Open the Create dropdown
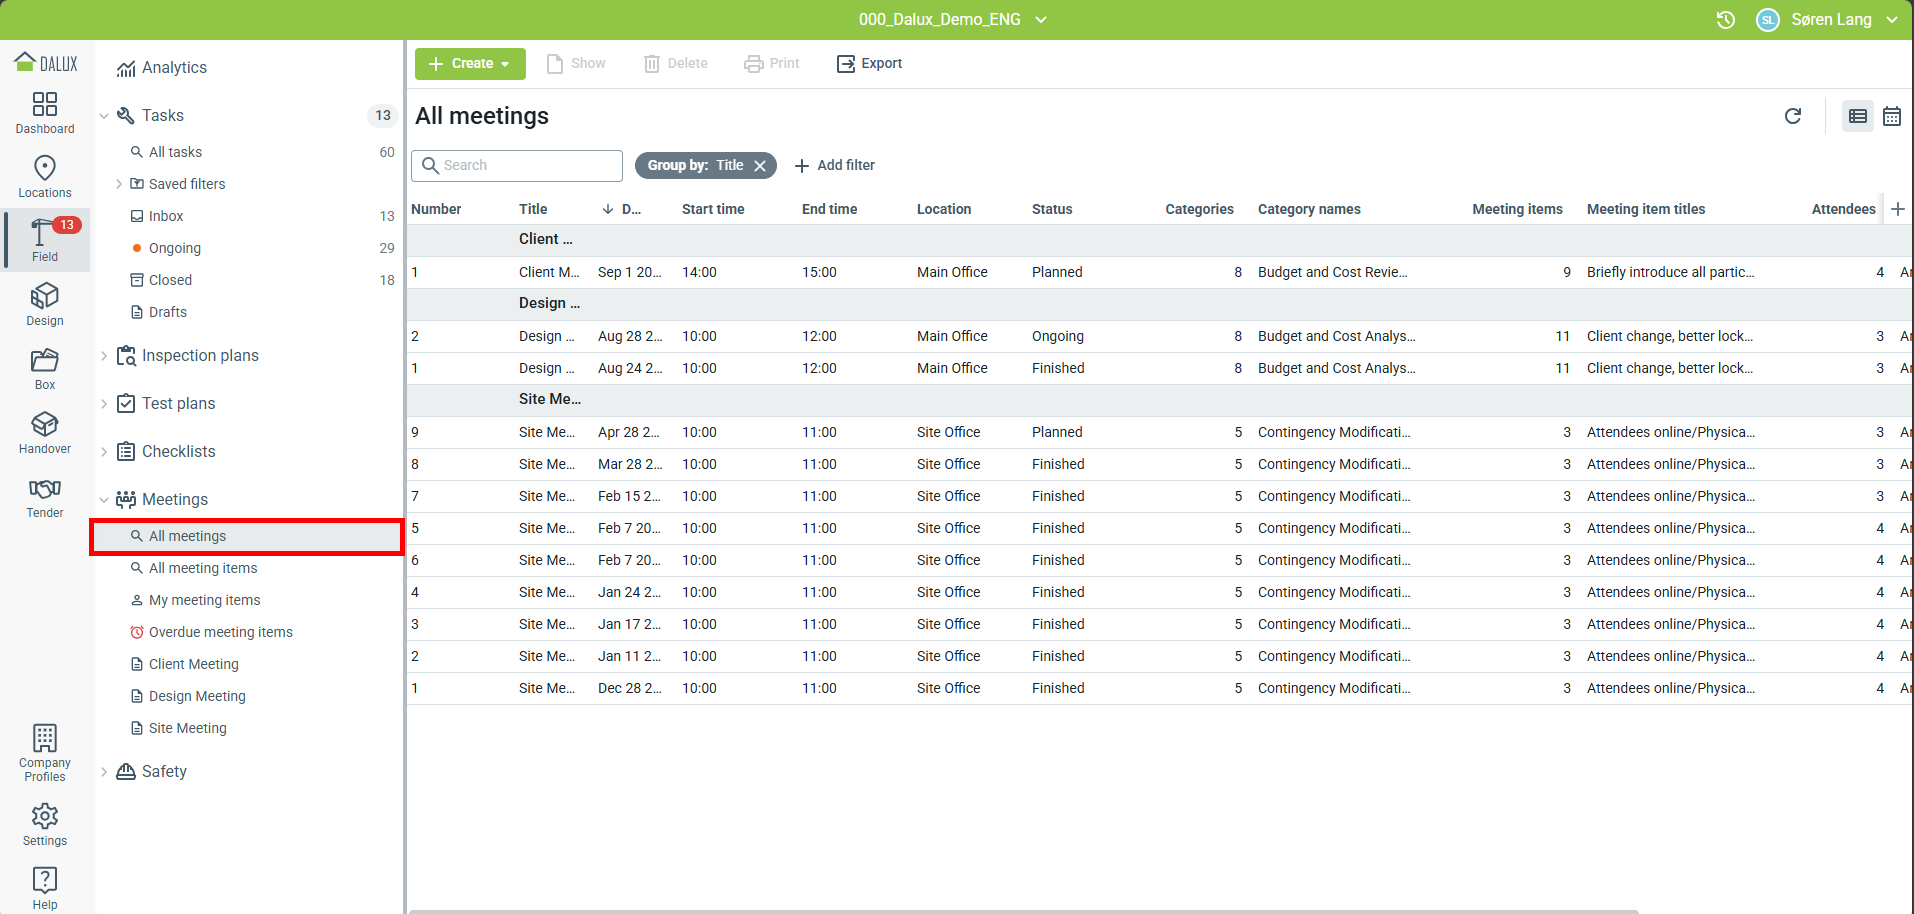 click(x=470, y=64)
